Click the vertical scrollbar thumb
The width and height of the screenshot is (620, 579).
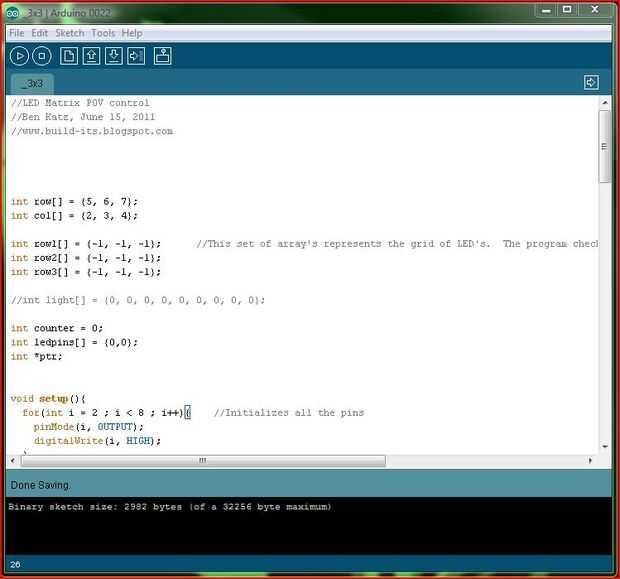tap(605, 147)
